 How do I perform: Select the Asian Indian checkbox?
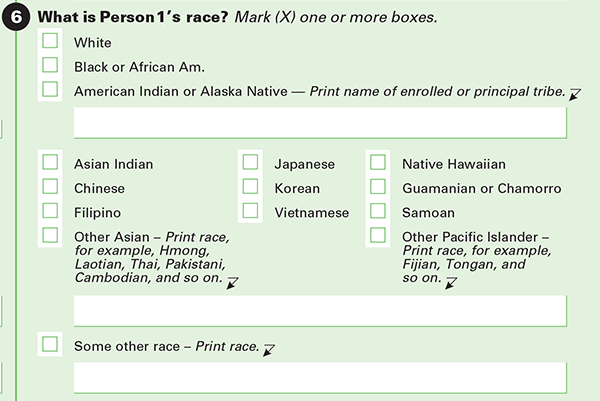click(50, 163)
